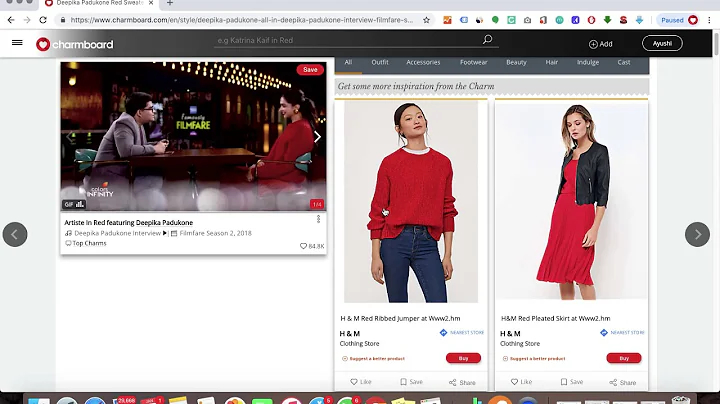Viewport: 720px width, 404px height.
Task: Click 'H&M Red Pleated Skirt at Www2.hm' title
Action: click(556, 318)
